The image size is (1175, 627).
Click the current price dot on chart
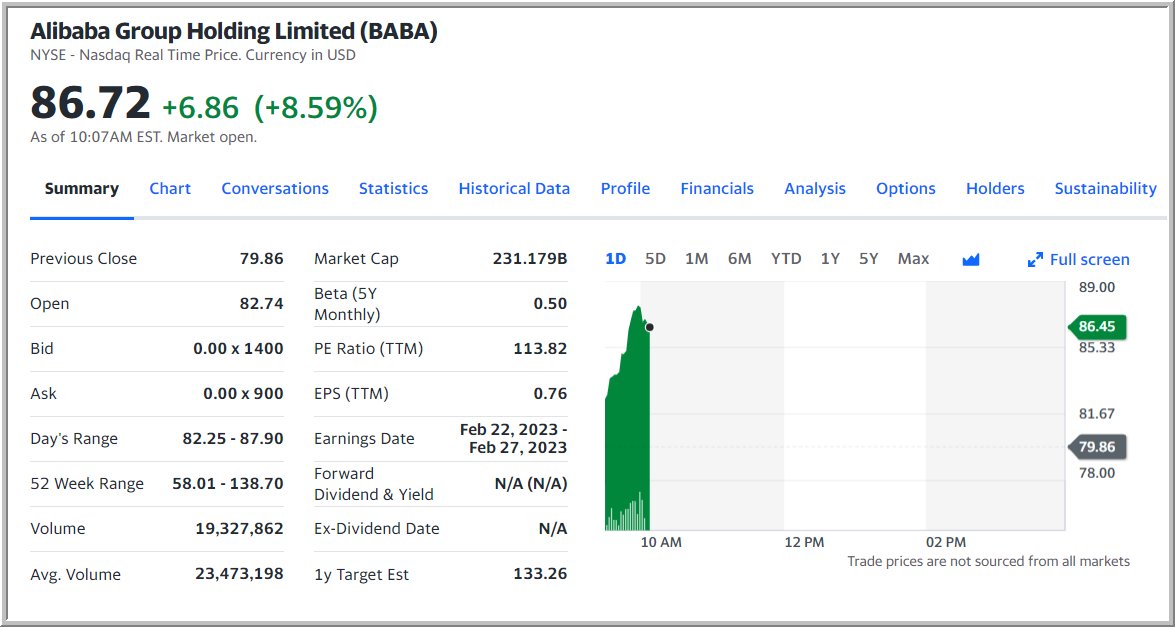click(x=649, y=327)
